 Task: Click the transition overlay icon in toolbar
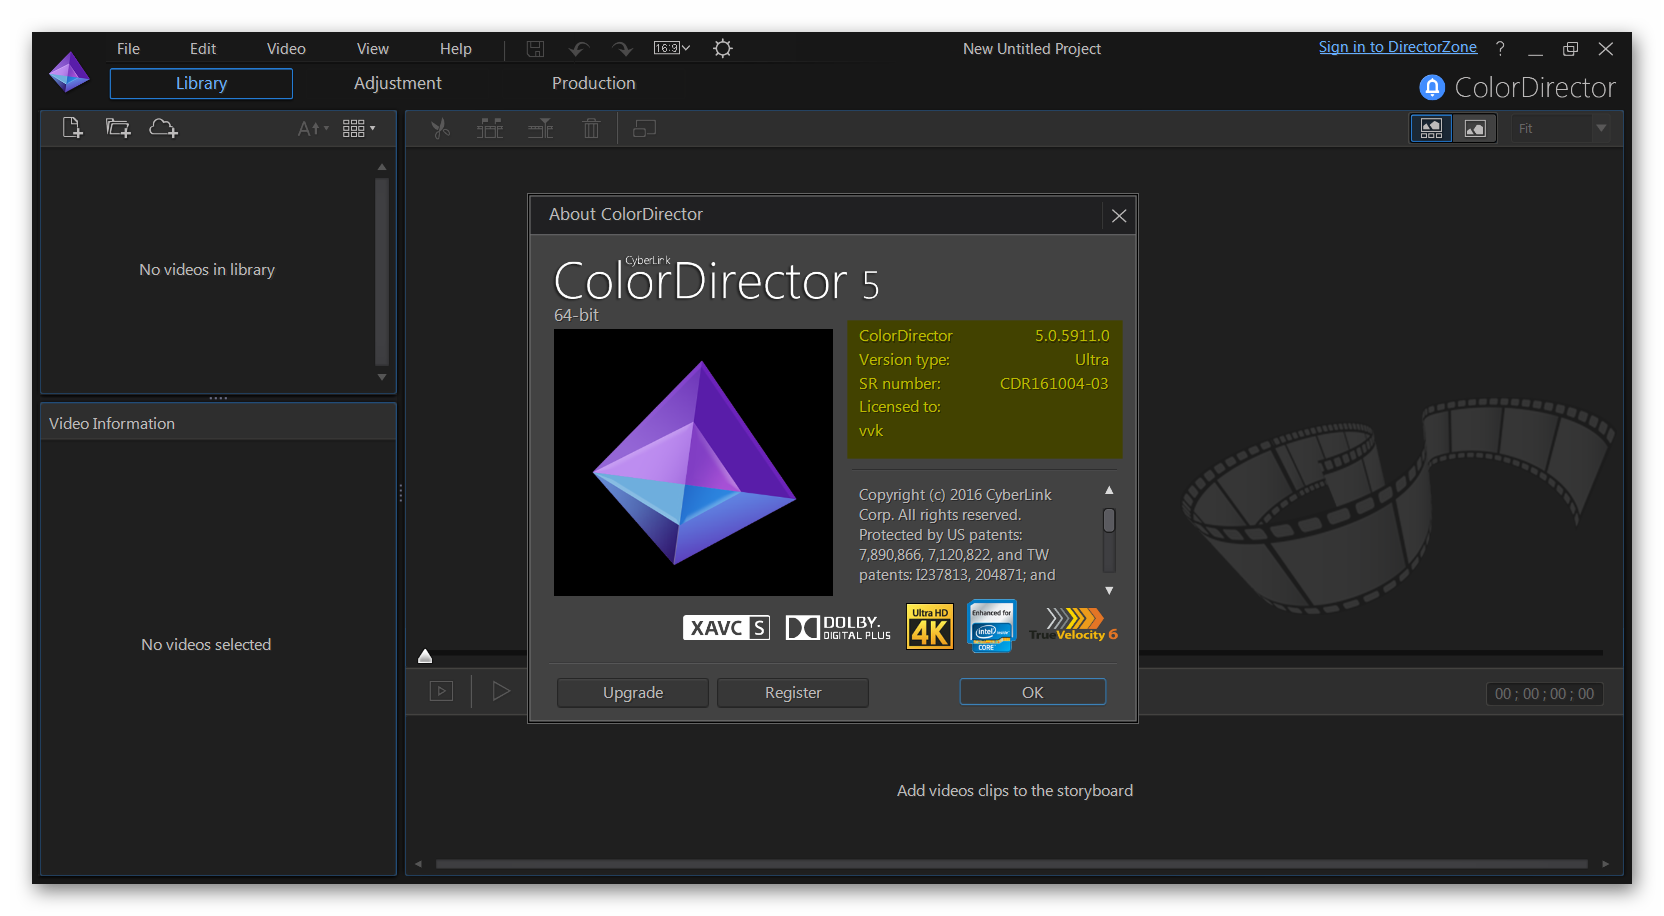pyautogui.click(x=645, y=128)
